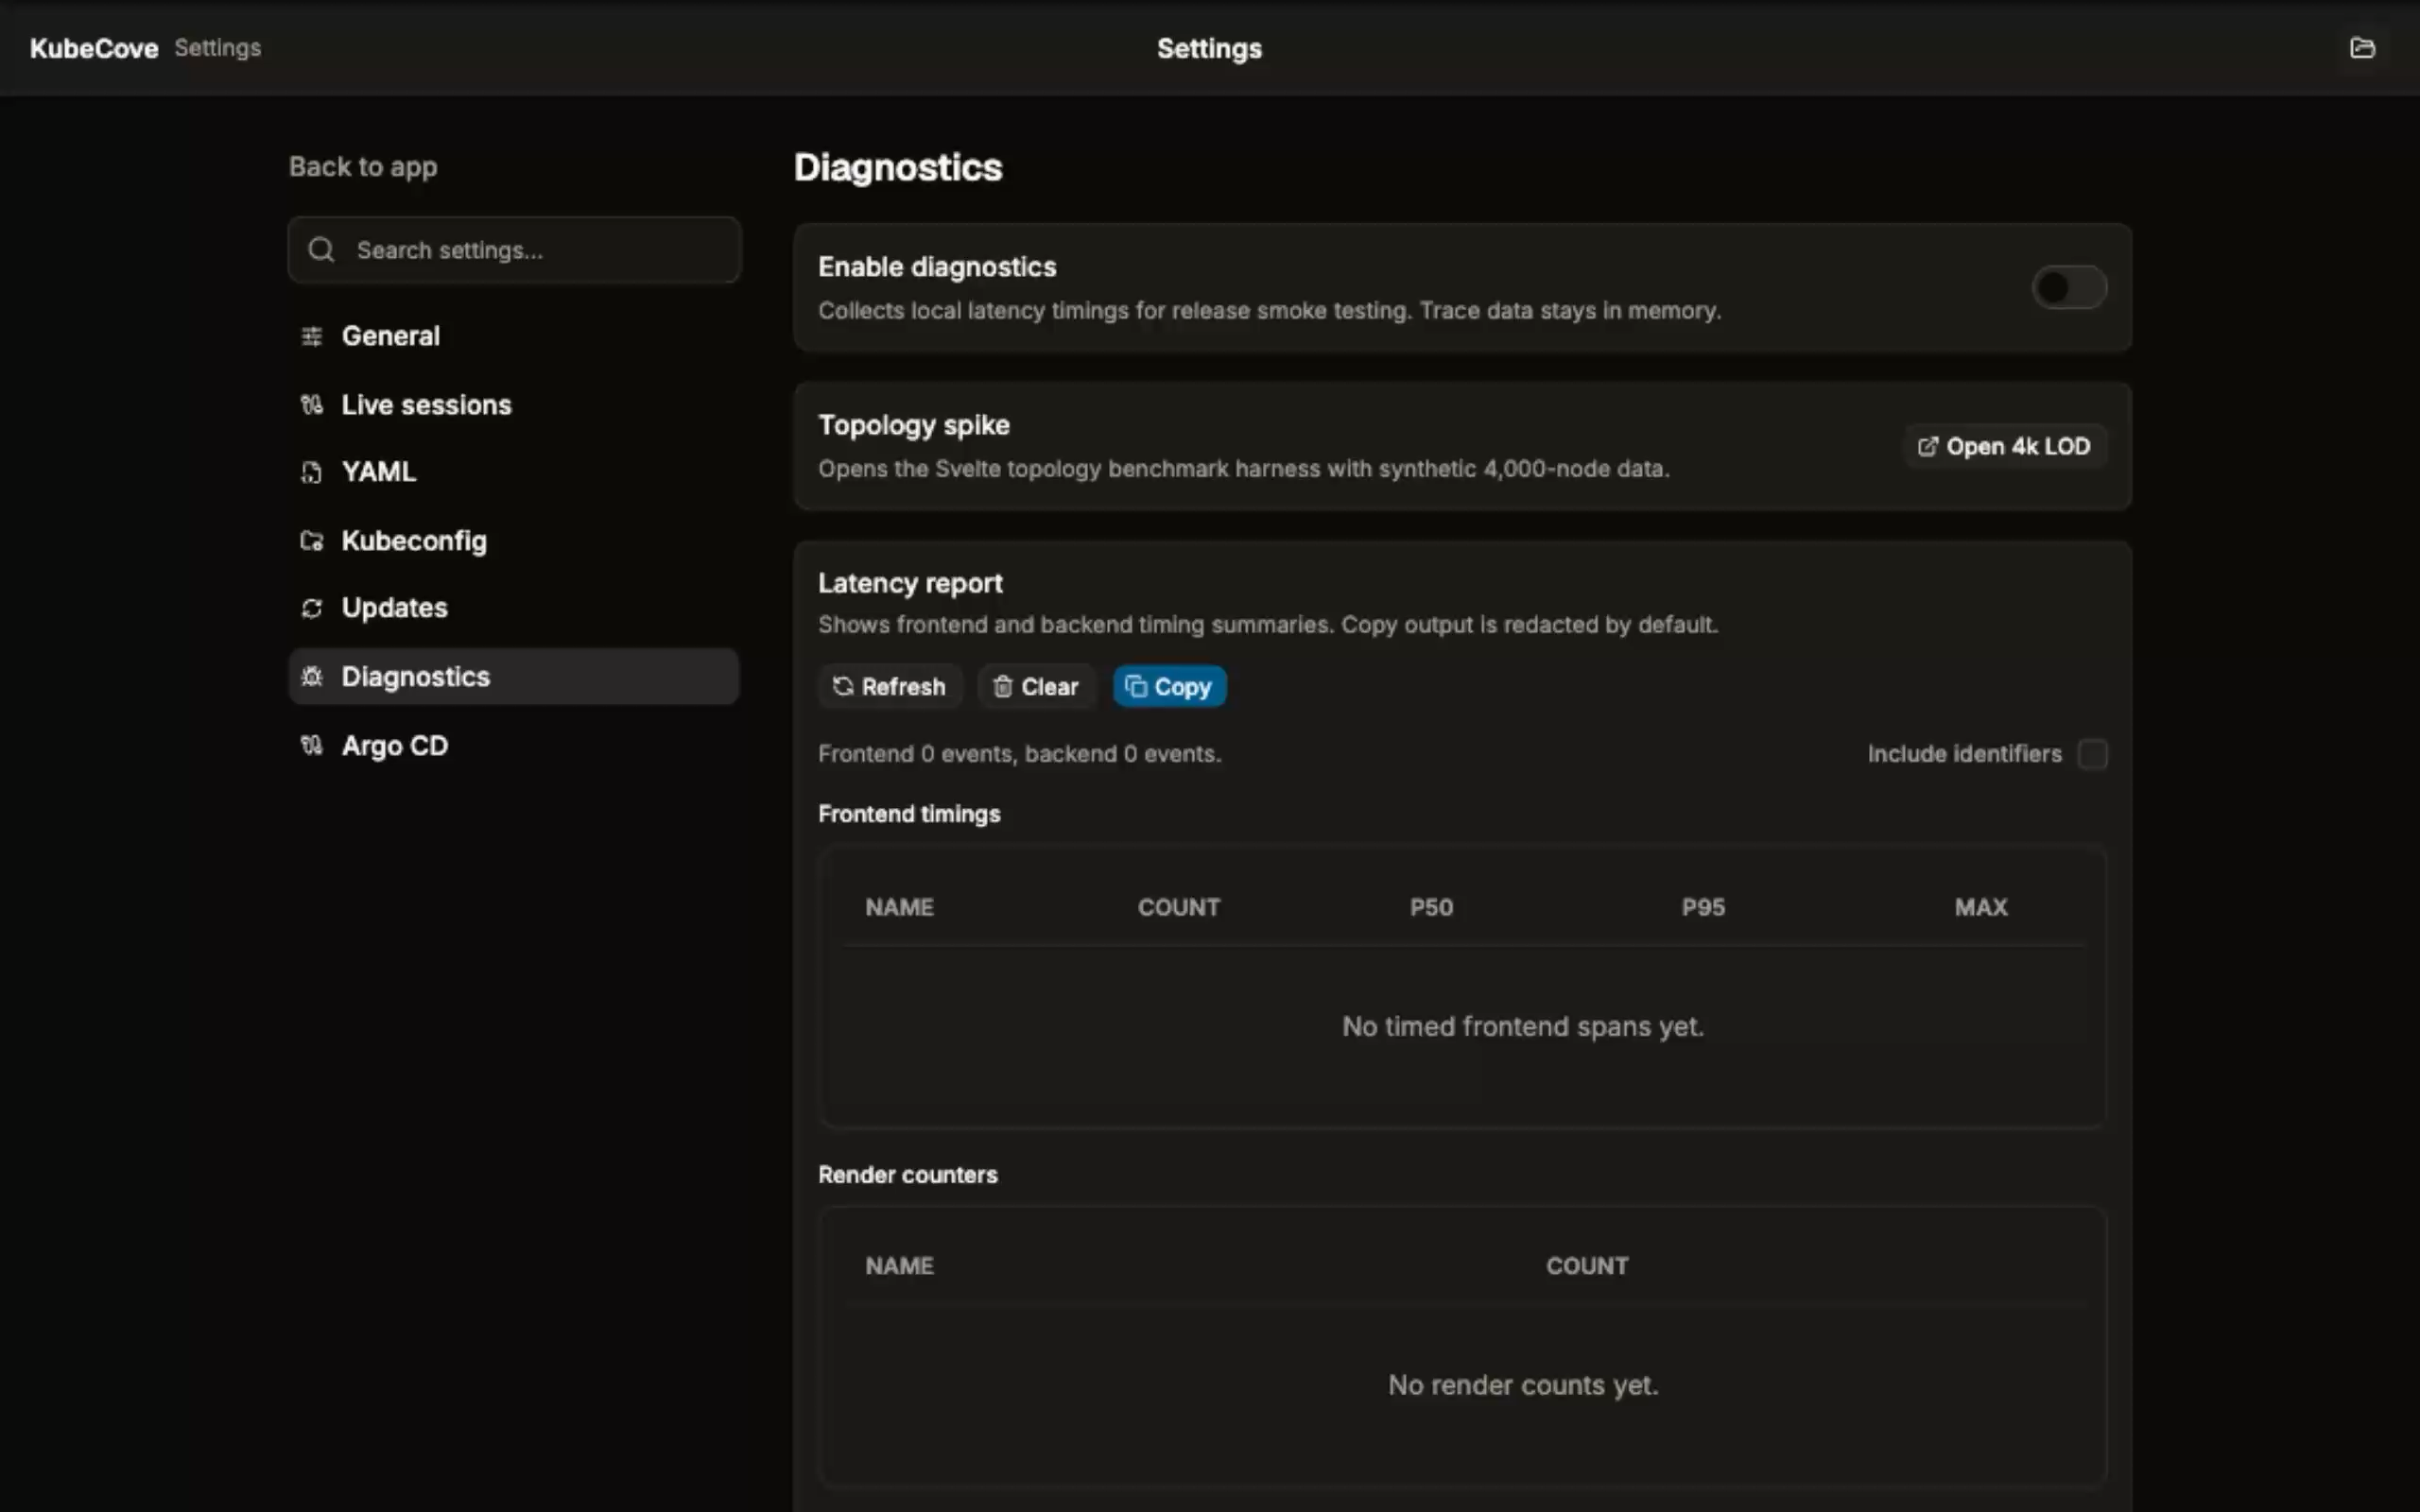Click the NAME header in Frontend timings table

(x=899, y=907)
